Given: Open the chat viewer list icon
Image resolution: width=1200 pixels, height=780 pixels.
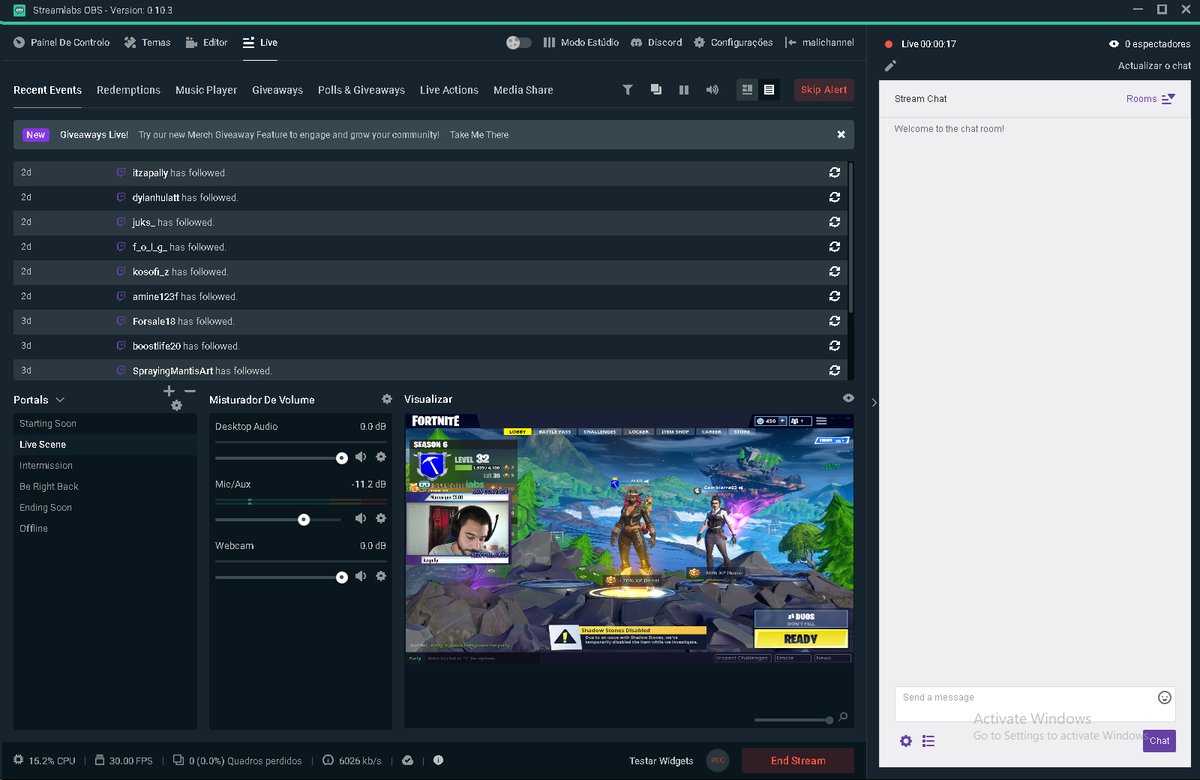Looking at the screenshot, I should pos(928,741).
